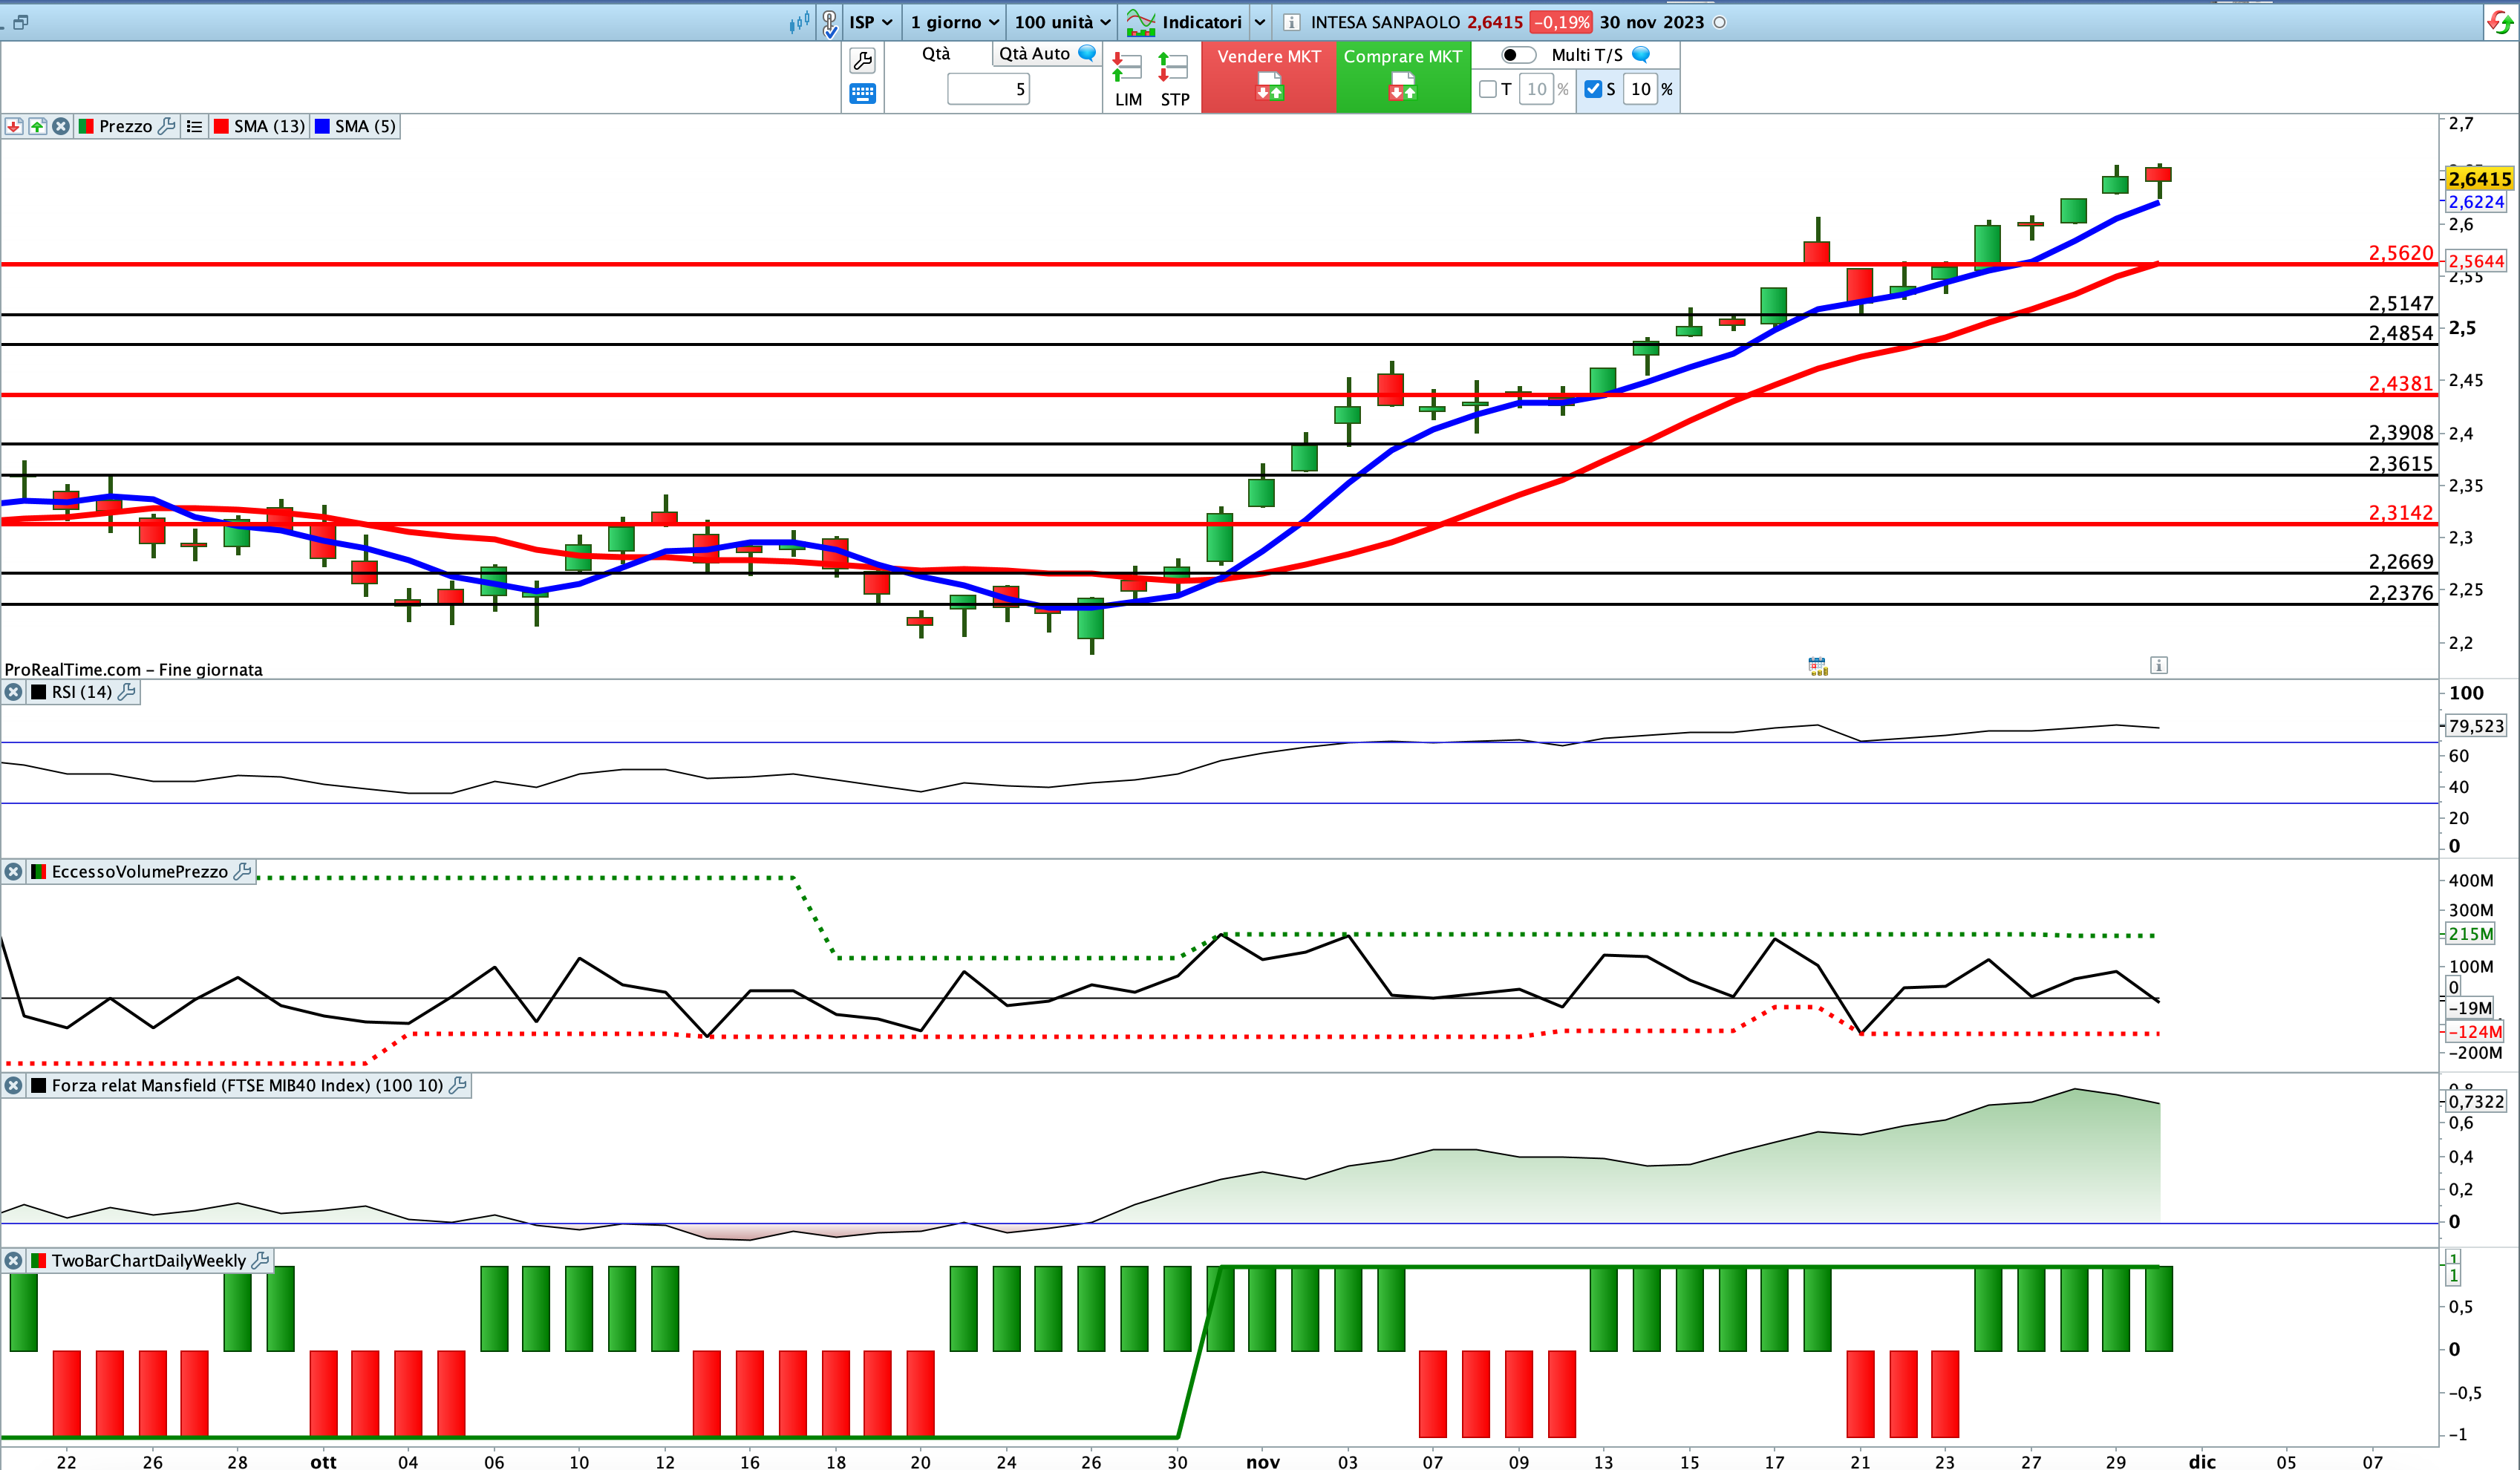
Task: Click the yellow 2,6415 current price label
Action: coord(2480,179)
